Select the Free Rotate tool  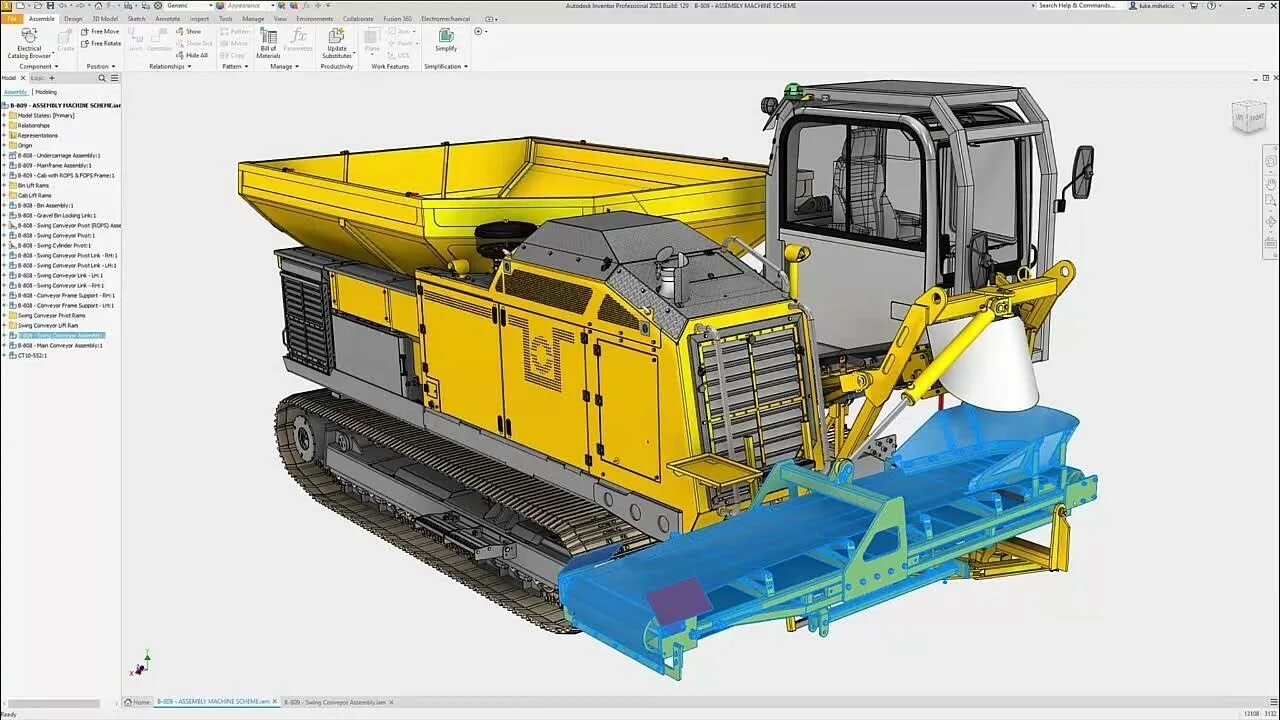click(x=101, y=43)
